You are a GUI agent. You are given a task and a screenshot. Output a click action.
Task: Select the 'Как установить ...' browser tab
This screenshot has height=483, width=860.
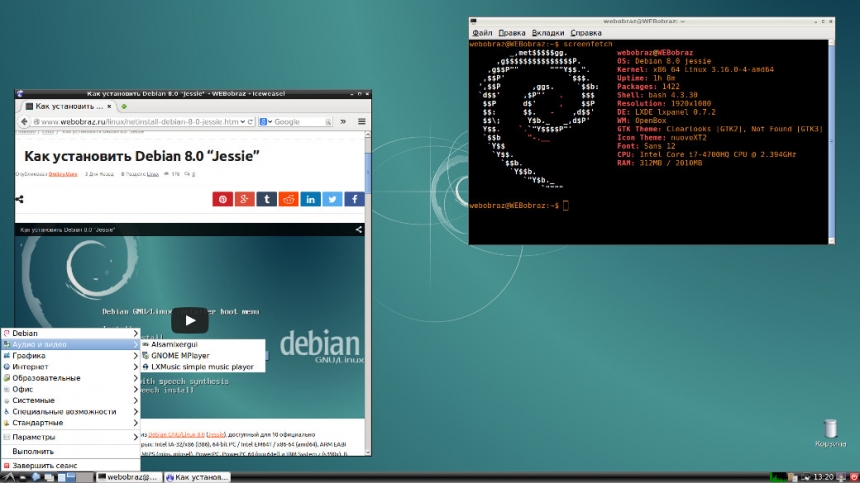click(x=69, y=106)
